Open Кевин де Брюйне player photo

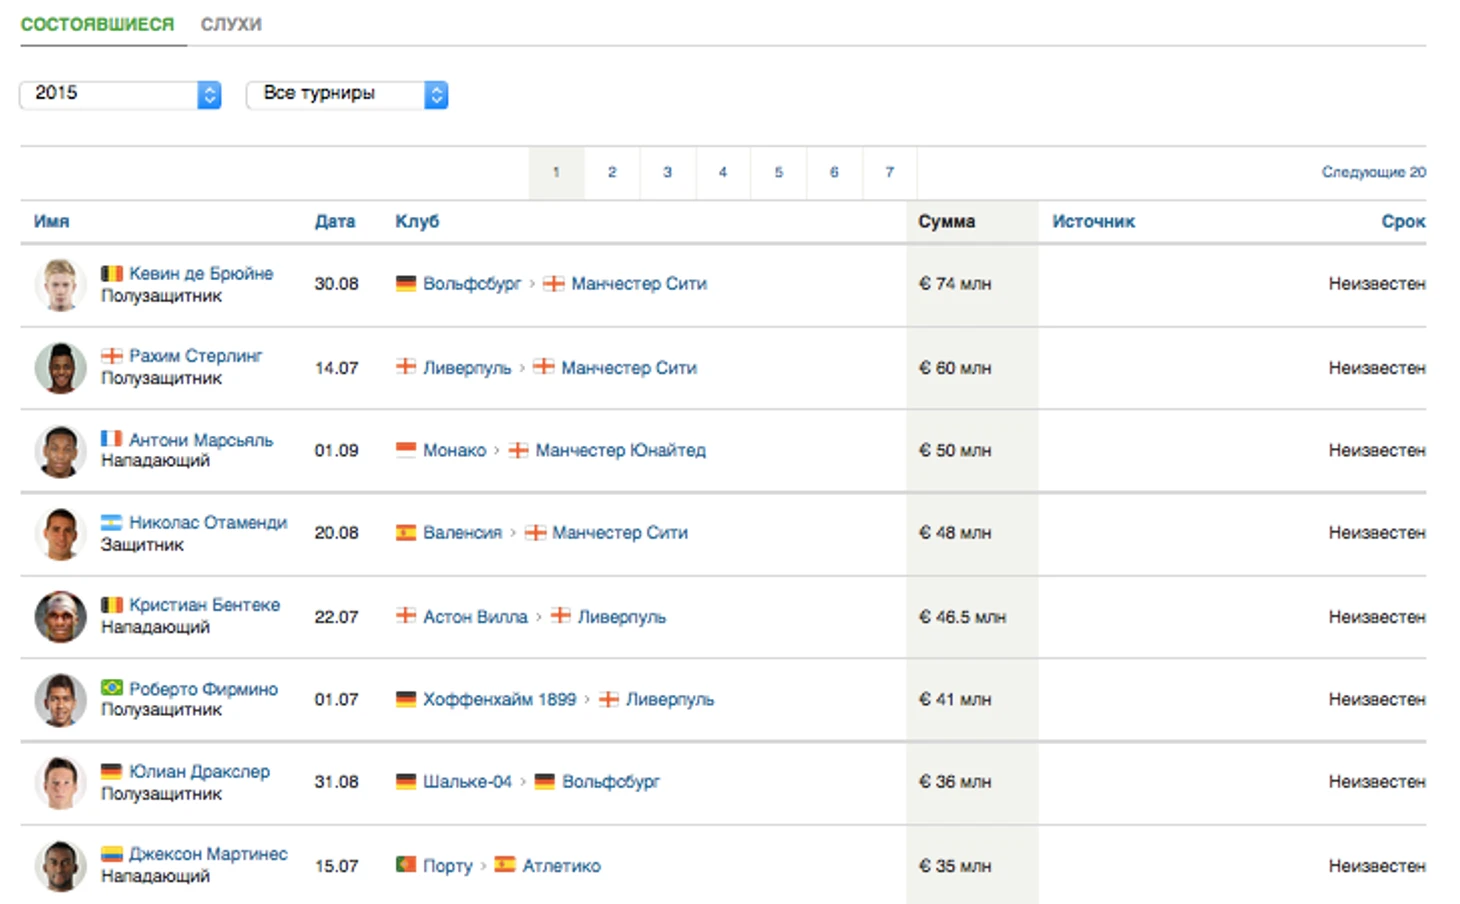[60, 285]
